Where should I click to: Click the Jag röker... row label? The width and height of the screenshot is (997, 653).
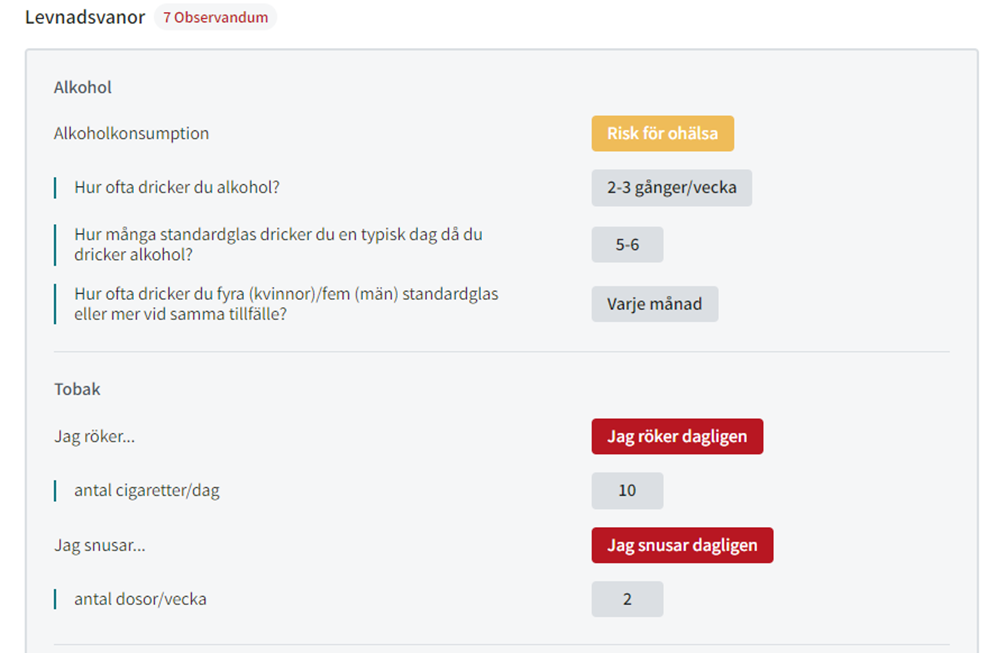click(94, 437)
